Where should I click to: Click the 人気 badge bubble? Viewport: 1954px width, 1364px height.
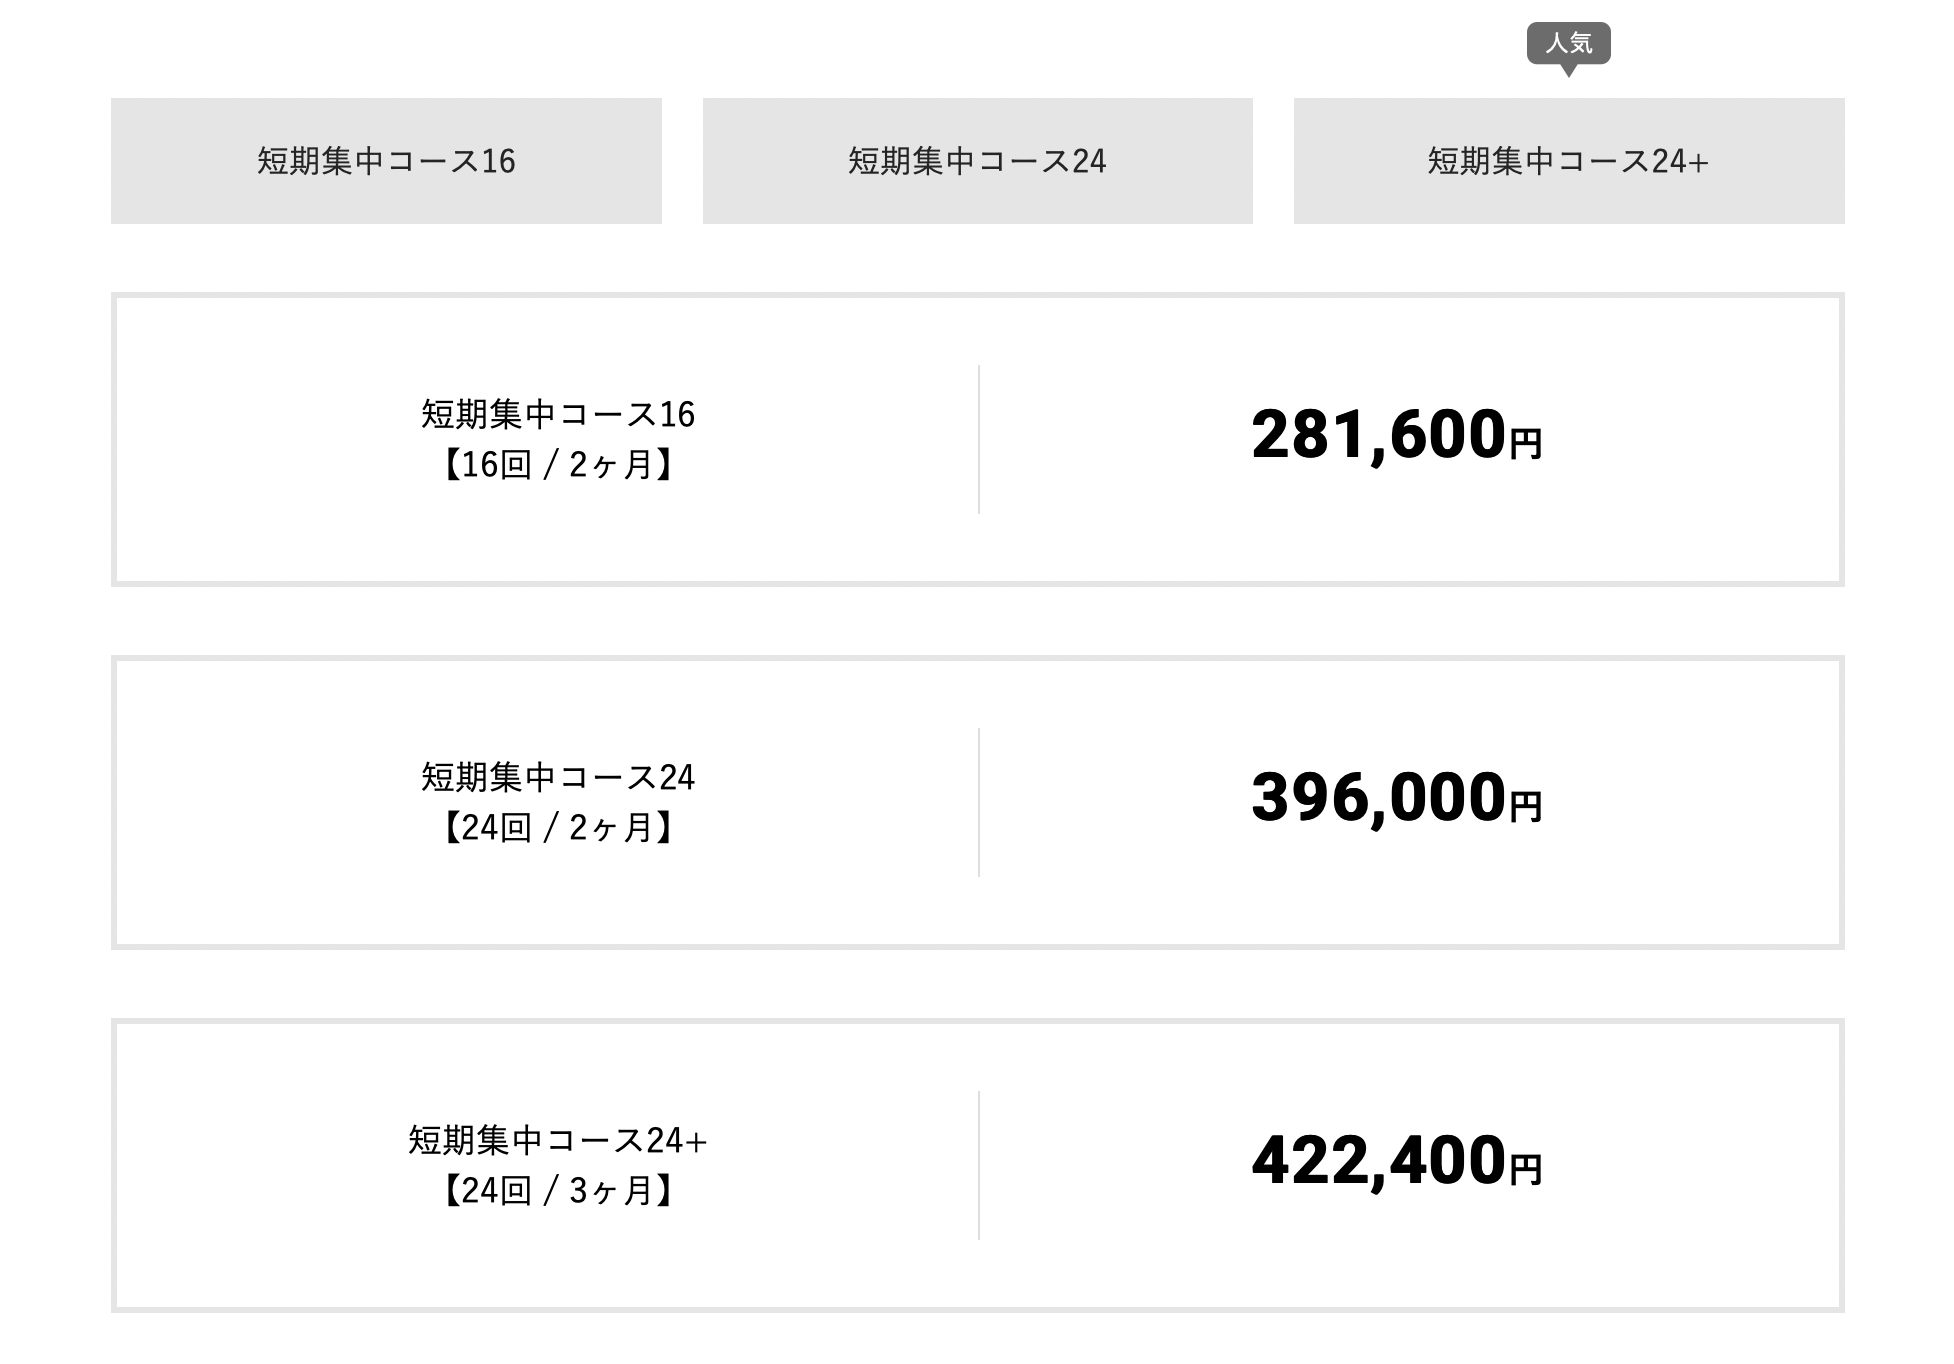pos(1568,43)
